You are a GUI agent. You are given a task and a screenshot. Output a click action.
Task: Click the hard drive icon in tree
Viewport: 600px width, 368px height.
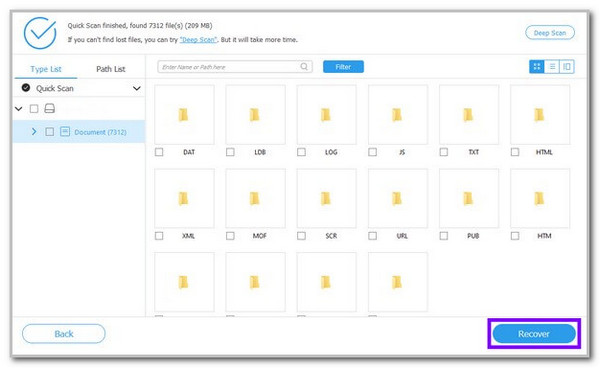49,109
